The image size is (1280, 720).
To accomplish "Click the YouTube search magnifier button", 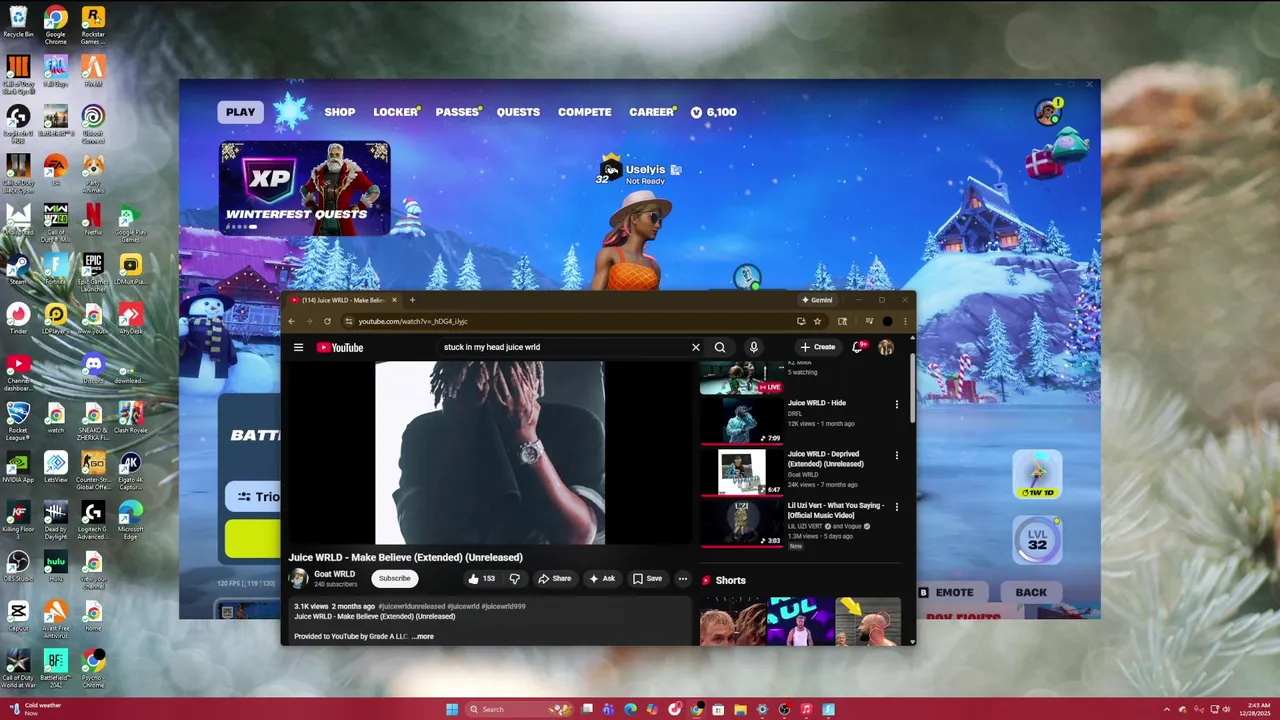I will pyautogui.click(x=720, y=348).
